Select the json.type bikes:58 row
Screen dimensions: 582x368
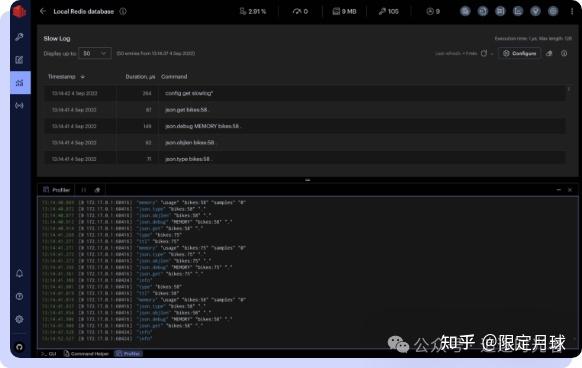(305, 159)
